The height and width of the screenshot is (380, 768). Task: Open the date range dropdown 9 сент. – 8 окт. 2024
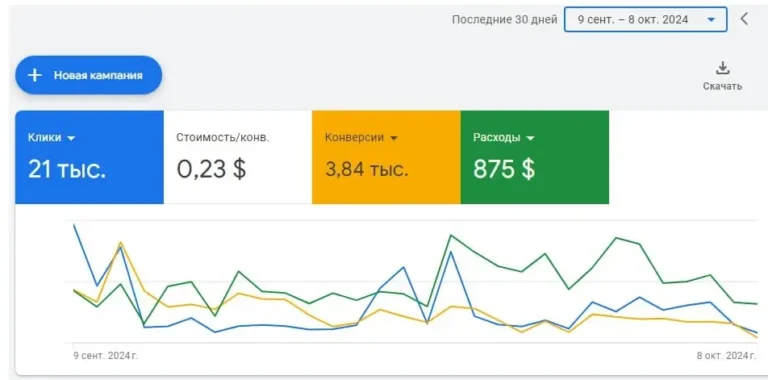[646, 20]
